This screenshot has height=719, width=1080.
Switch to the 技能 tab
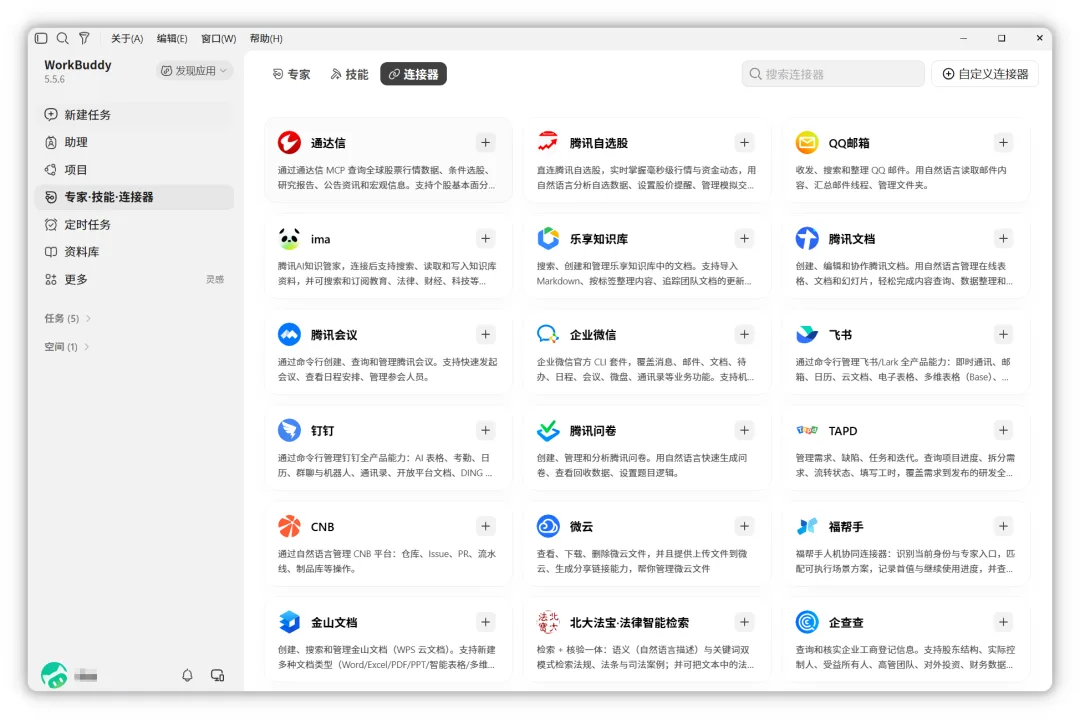[x=349, y=74]
